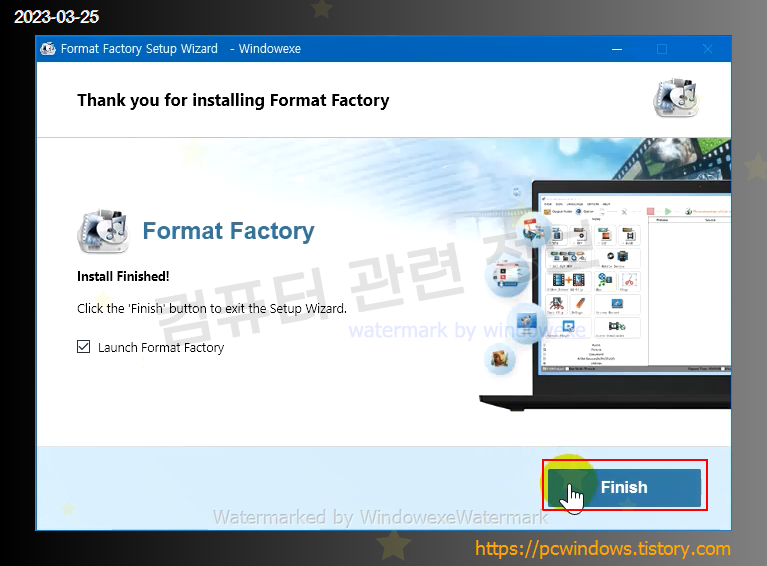Click the disabled maximize button in title bar
This screenshot has width=767, height=566.
[x=662, y=49]
